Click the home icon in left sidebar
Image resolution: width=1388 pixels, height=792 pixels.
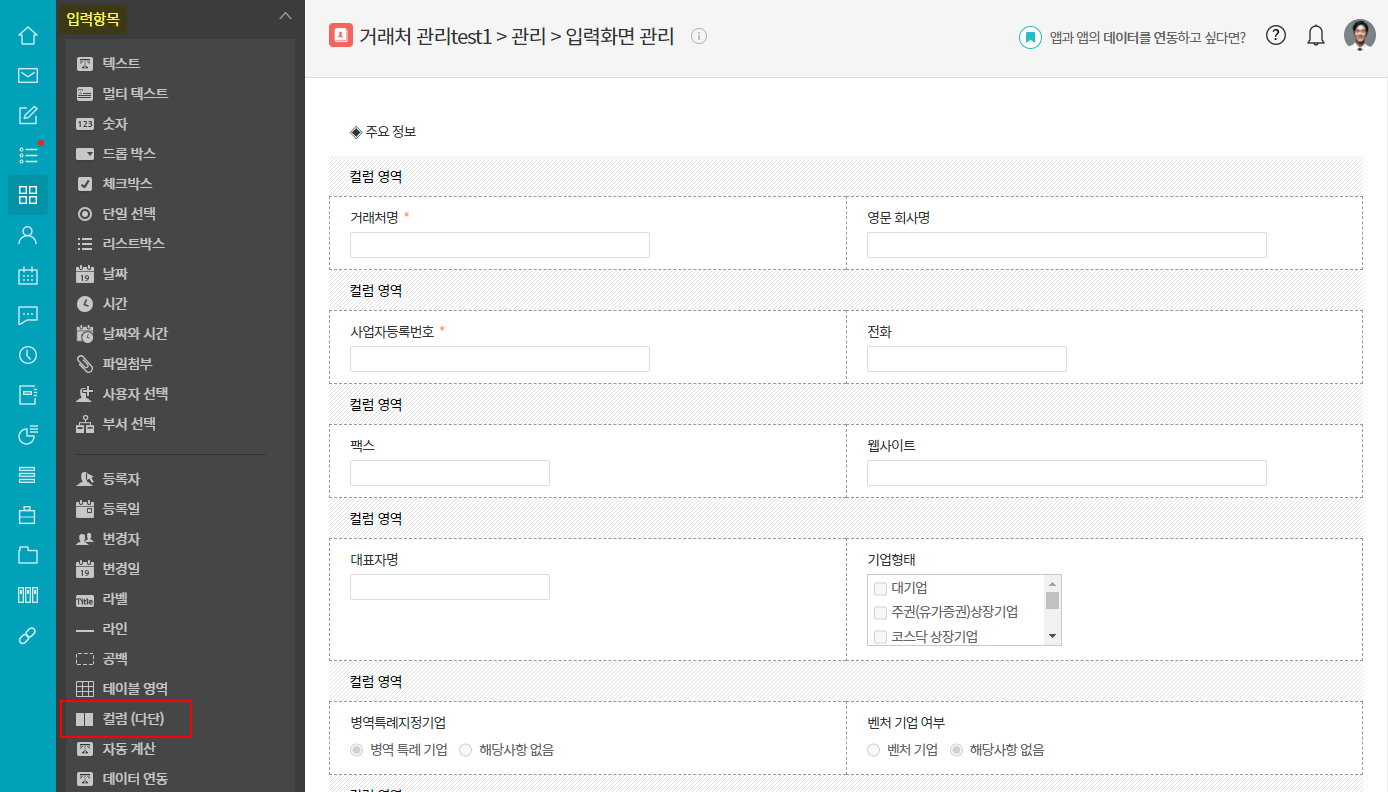tap(28, 36)
